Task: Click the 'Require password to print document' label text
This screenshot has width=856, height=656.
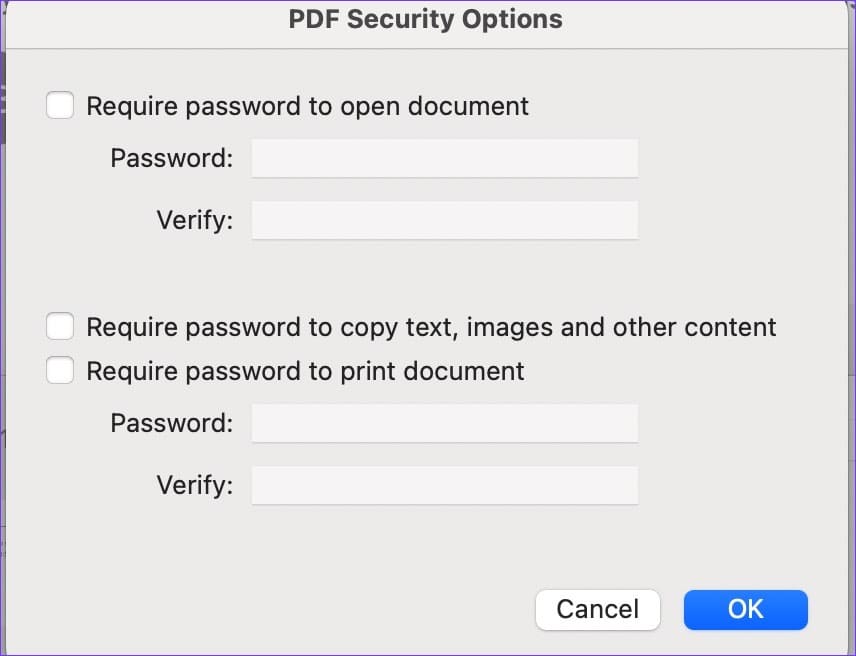Action: pyautogui.click(x=305, y=371)
